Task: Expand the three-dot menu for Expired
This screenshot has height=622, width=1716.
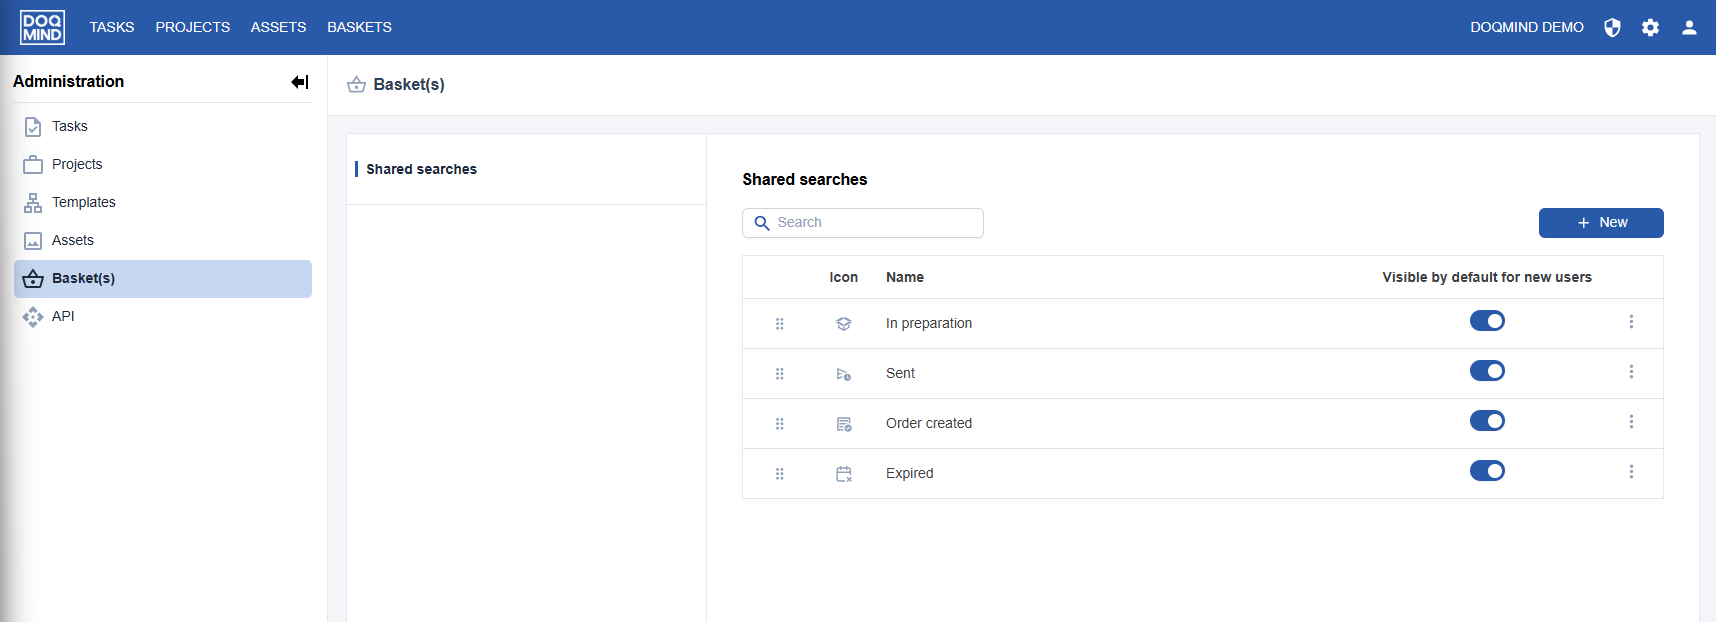Action: click(1631, 472)
